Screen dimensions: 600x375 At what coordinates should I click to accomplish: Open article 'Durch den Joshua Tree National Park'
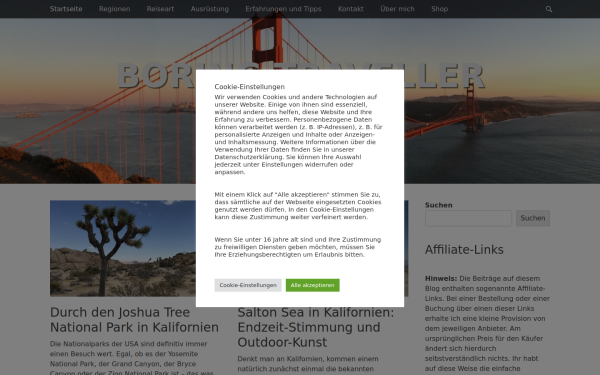tap(134, 320)
